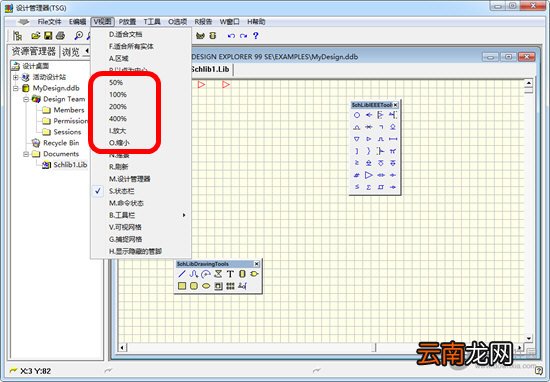This screenshot has width=550, height=382.
Task: Switch to the 资源管理器 tab
Action: [x=34, y=52]
